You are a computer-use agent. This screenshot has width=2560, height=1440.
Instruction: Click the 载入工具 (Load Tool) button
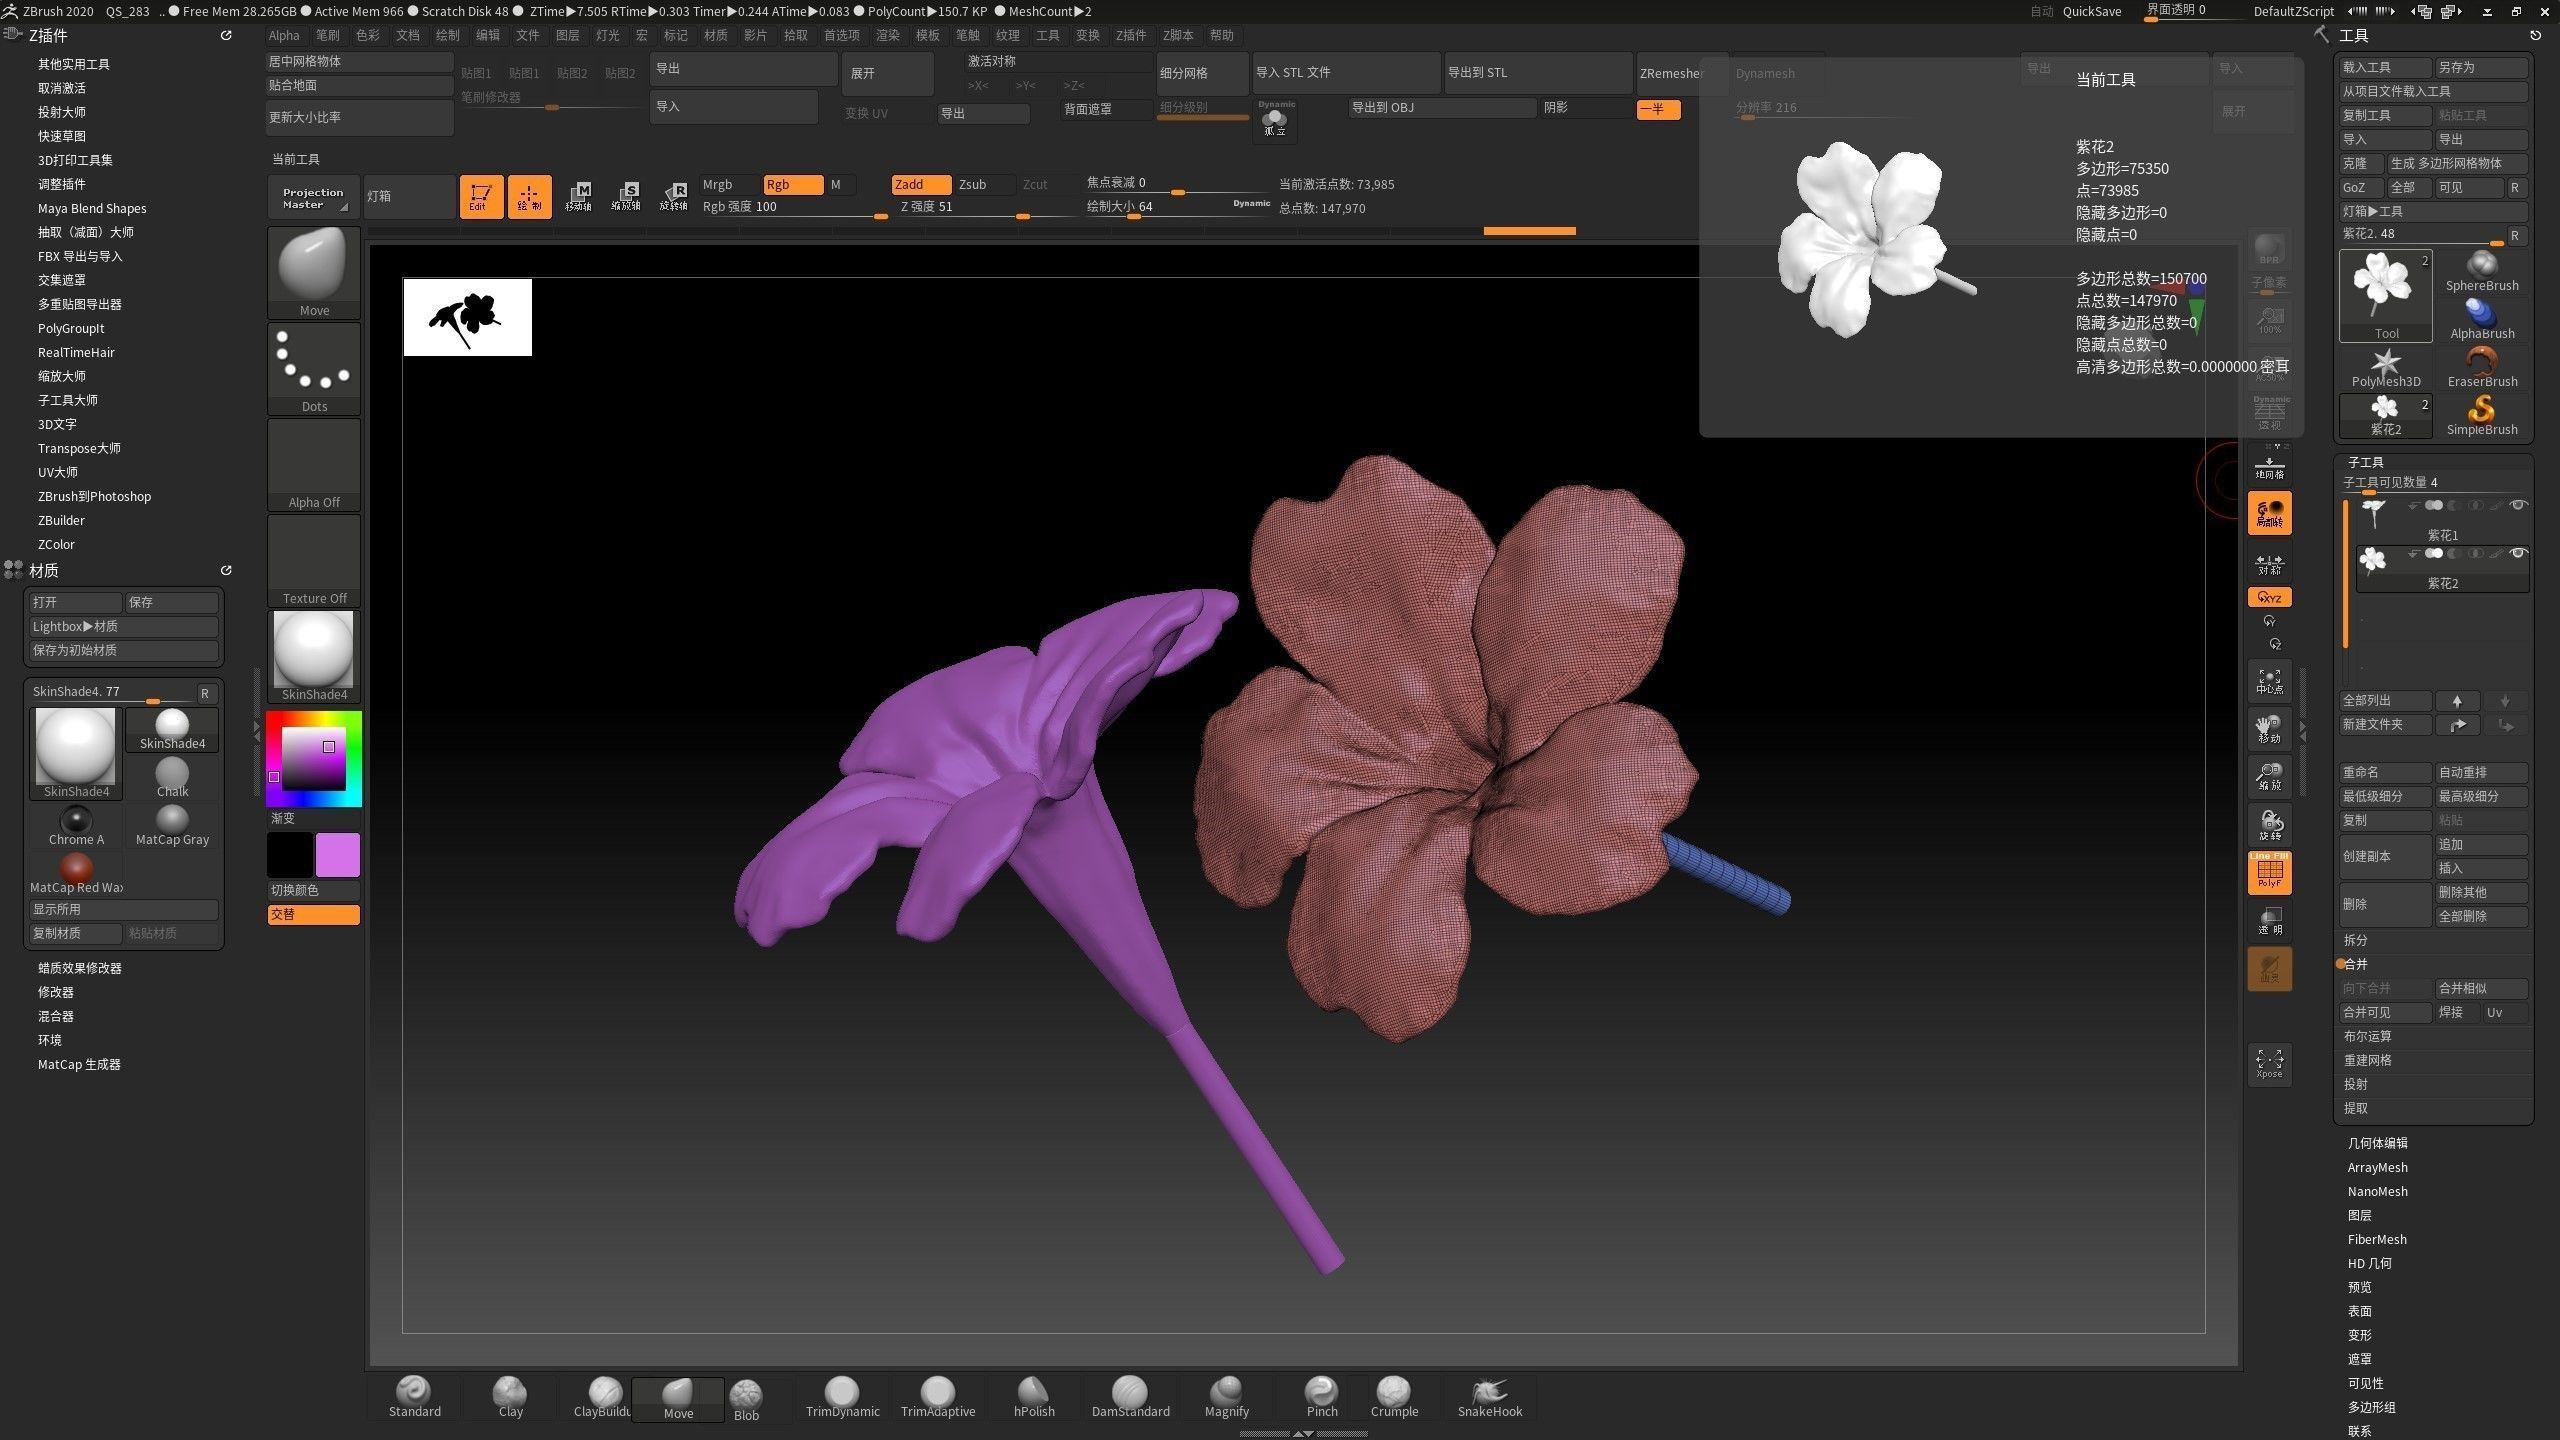point(2385,67)
